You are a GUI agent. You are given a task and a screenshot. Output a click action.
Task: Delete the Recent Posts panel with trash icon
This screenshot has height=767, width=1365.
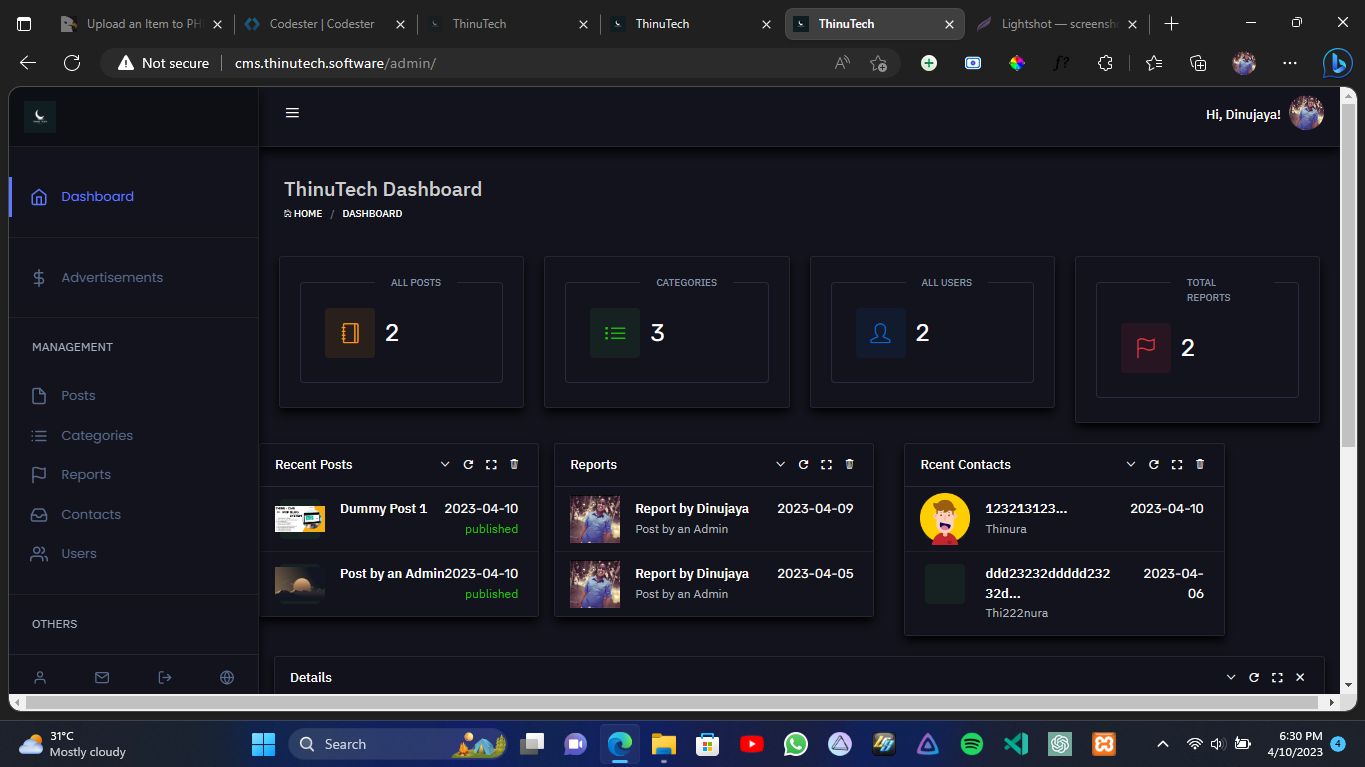pos(514,464)
